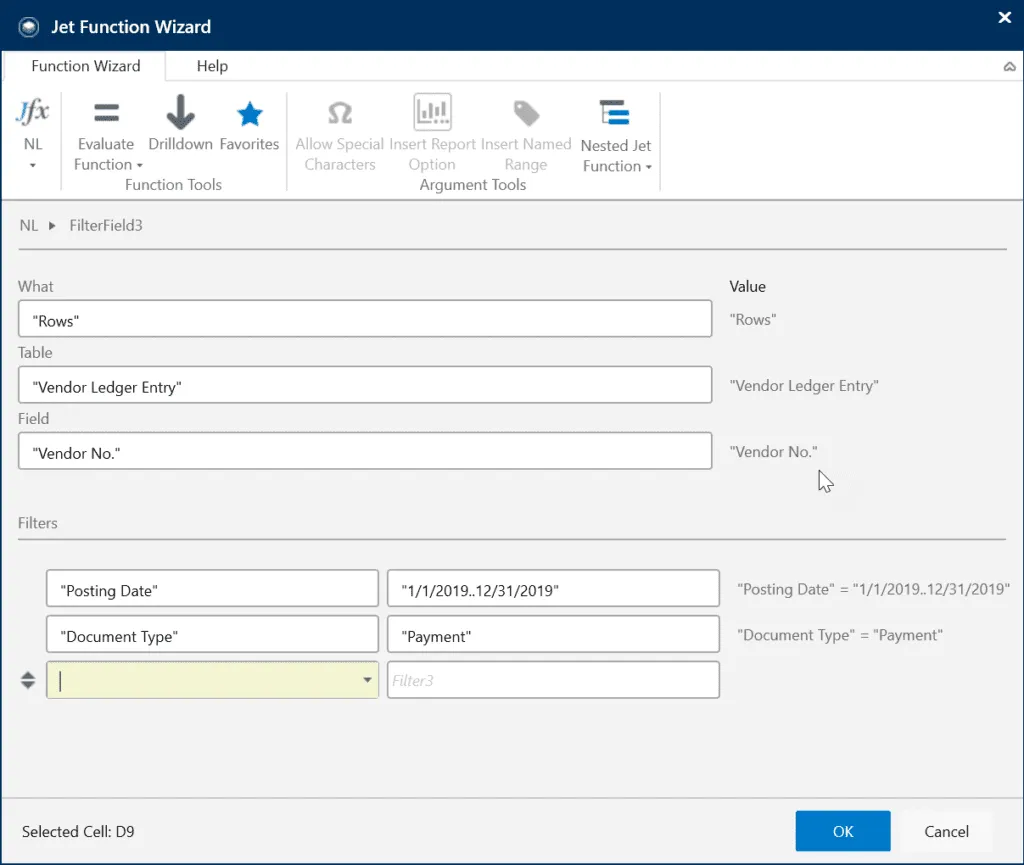Click the Allow Special Characters omega icon
Viewport: 1024px width, 865px height.
coord(340,113)
